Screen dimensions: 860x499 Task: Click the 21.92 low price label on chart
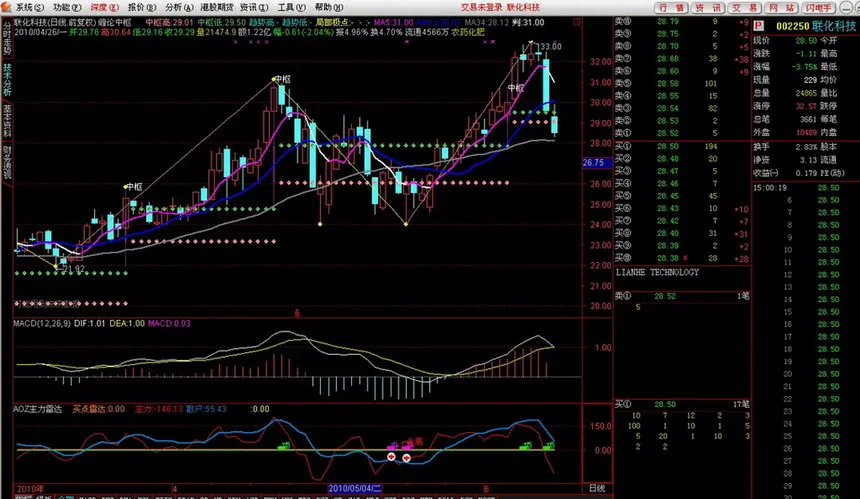pyautogui.click(x=73, y=269)
